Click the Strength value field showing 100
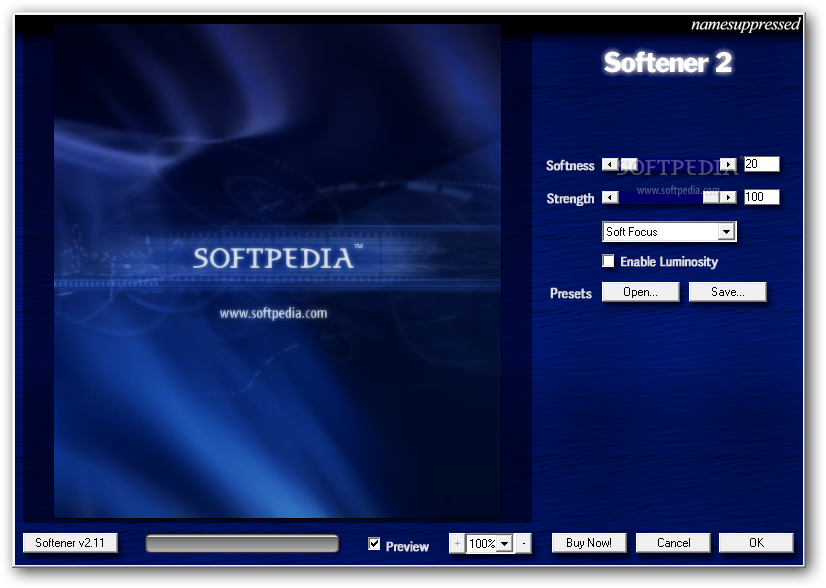826x588 pixels. pos(761,197)
